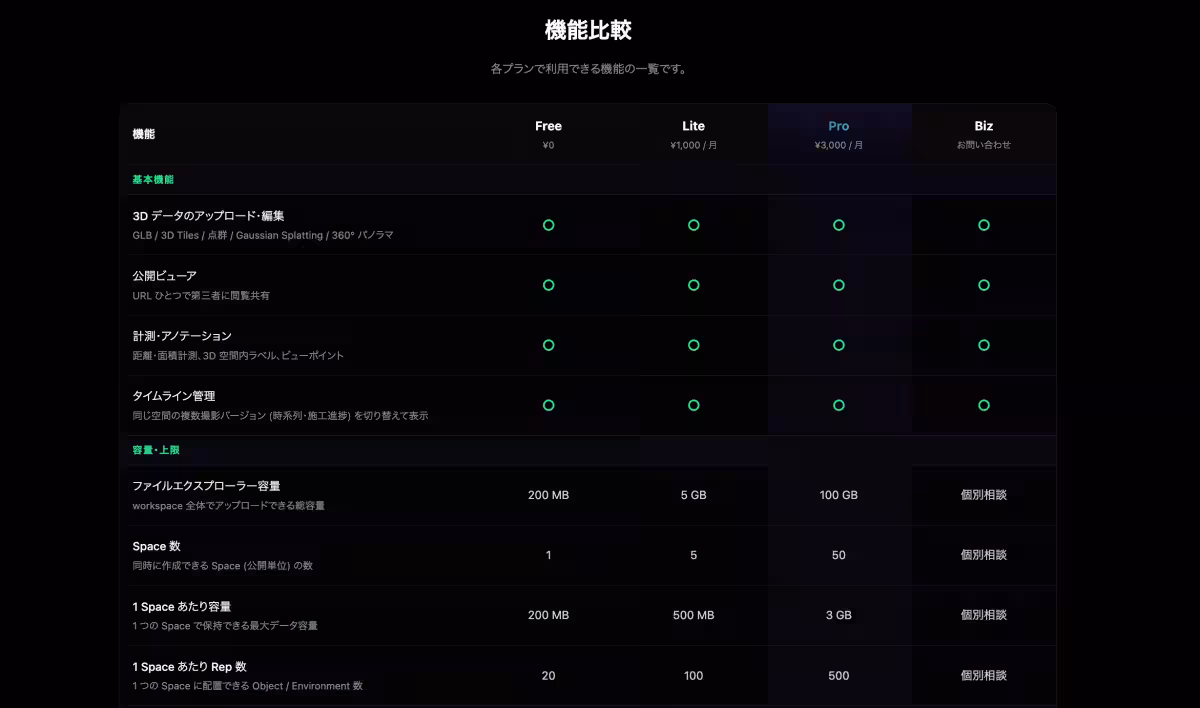Click the Pro plan column header

point(838,126)
